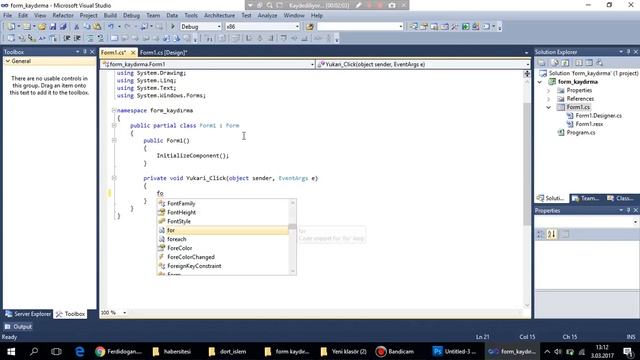Open the Build menu
Screen dimensions: 640x360
pyautogui.click(x=110, y=16)
